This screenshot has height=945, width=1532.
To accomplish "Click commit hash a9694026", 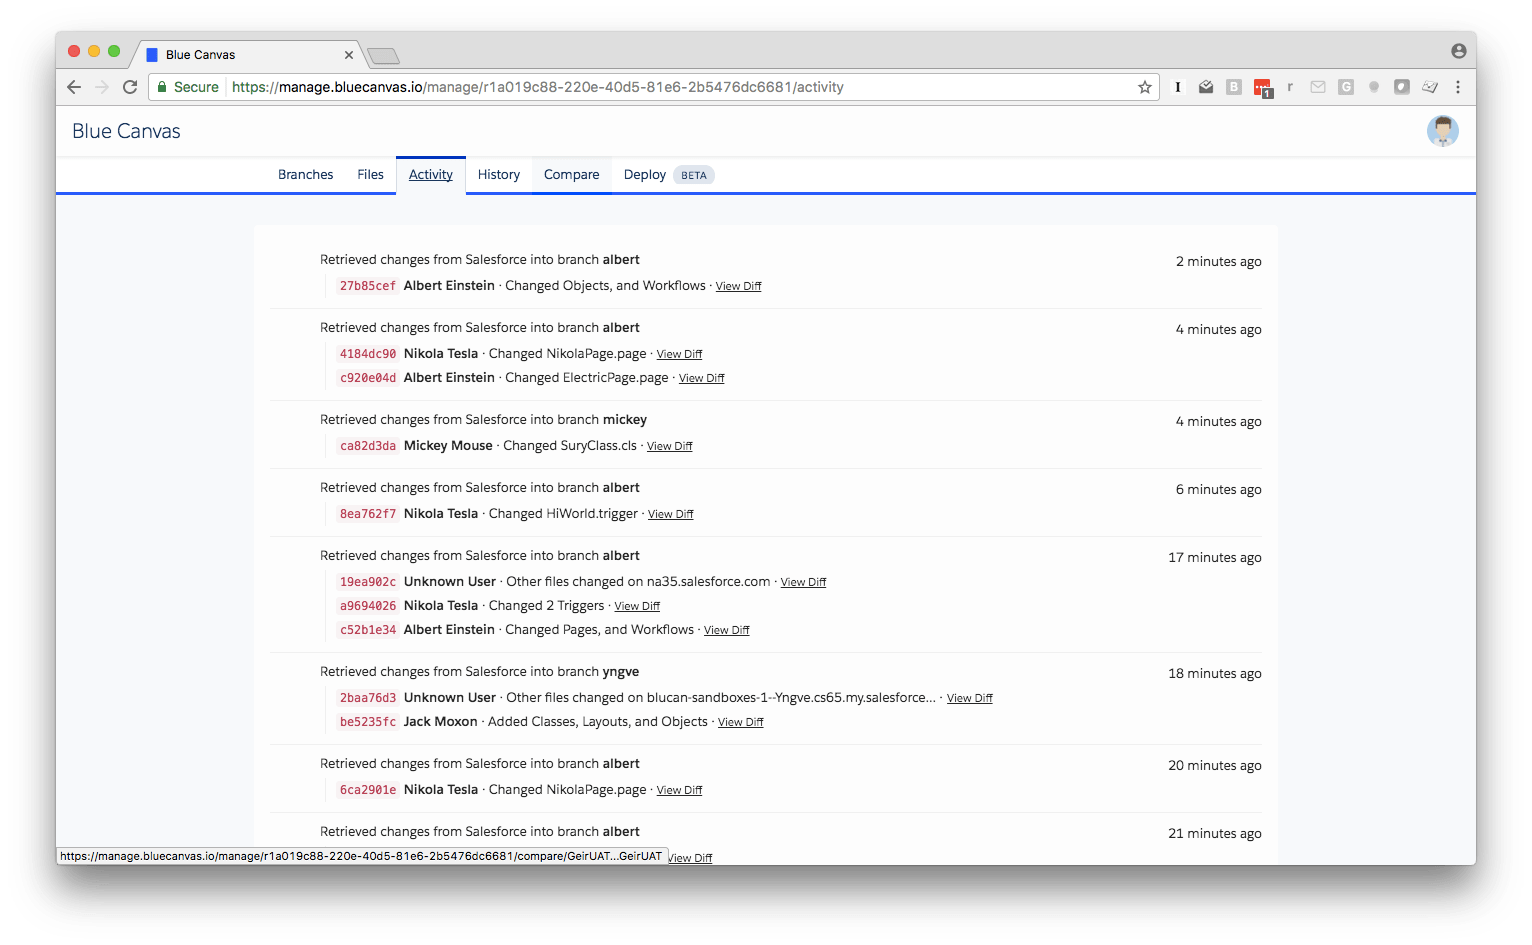I will click(x=368, y=606).
